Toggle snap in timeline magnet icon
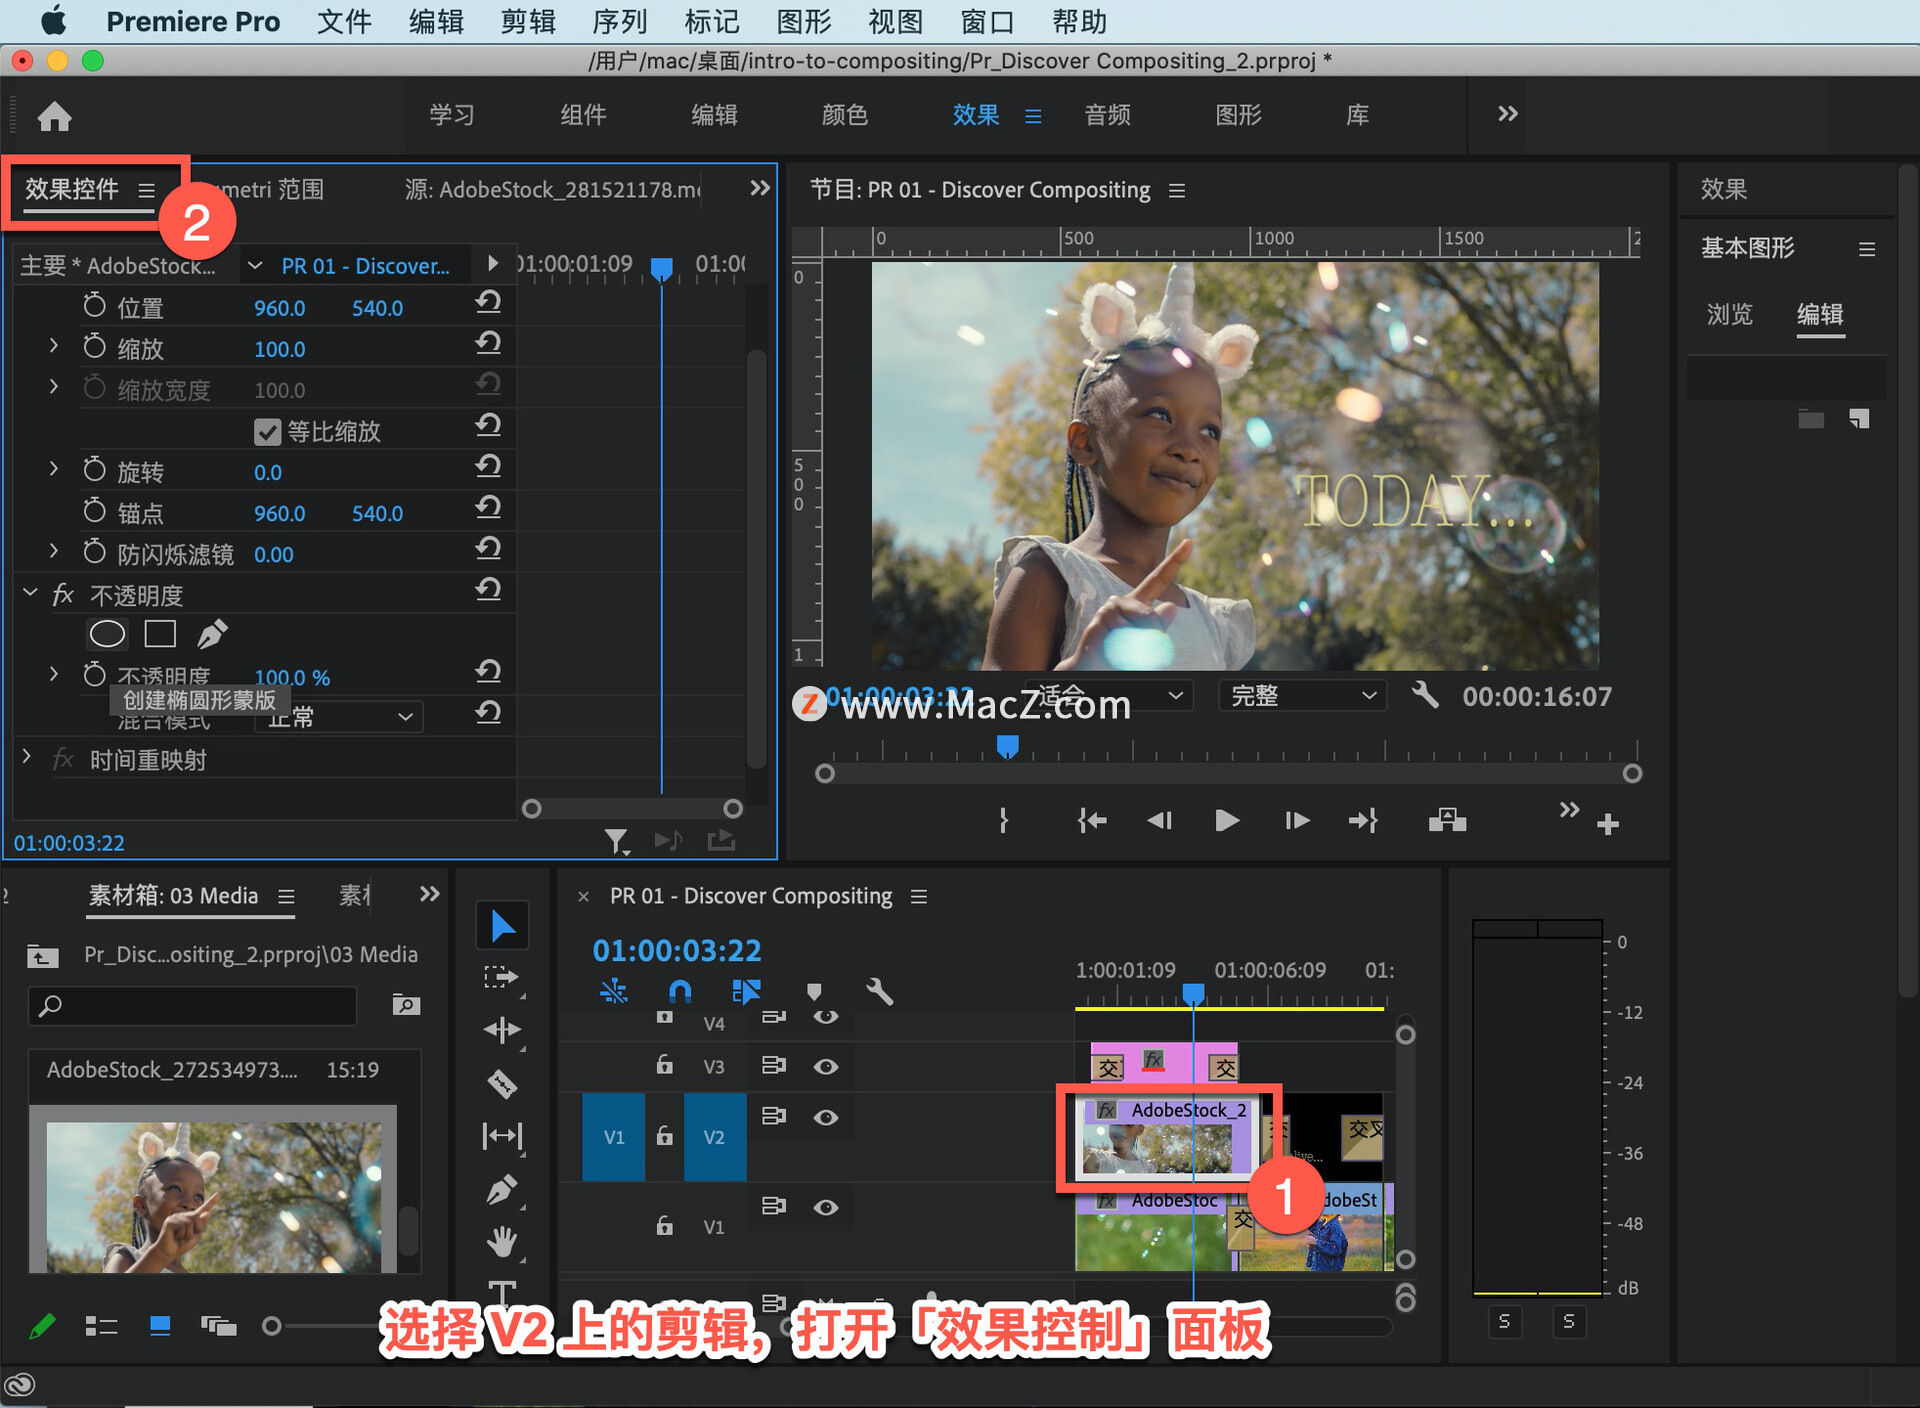Screen dimensions: 1920x1408 pos(680,991)
